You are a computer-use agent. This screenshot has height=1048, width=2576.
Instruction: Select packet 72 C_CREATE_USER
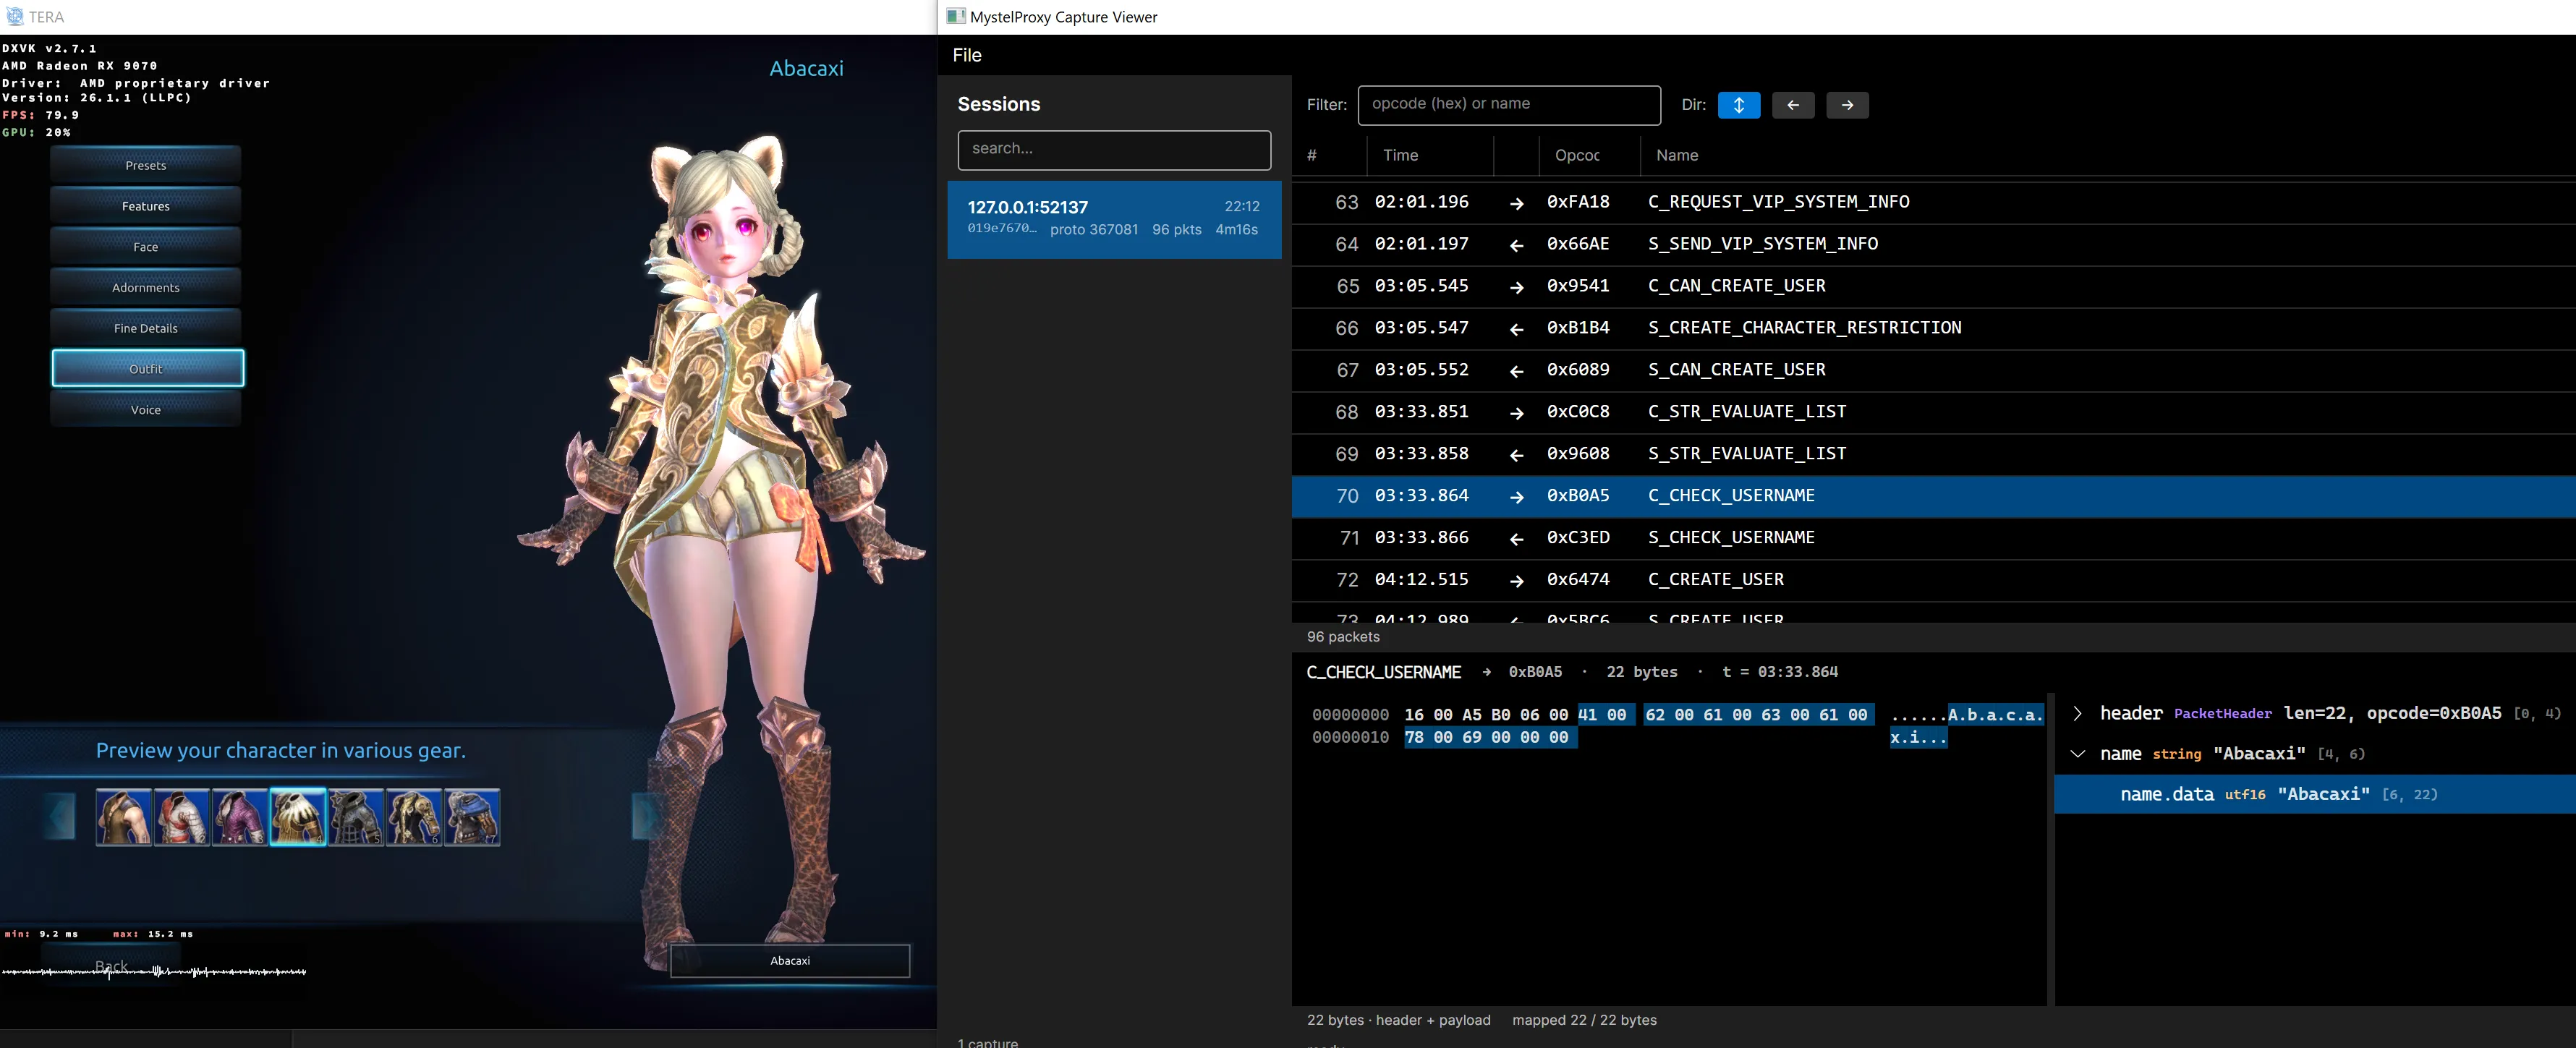[x=1933, y=580]
